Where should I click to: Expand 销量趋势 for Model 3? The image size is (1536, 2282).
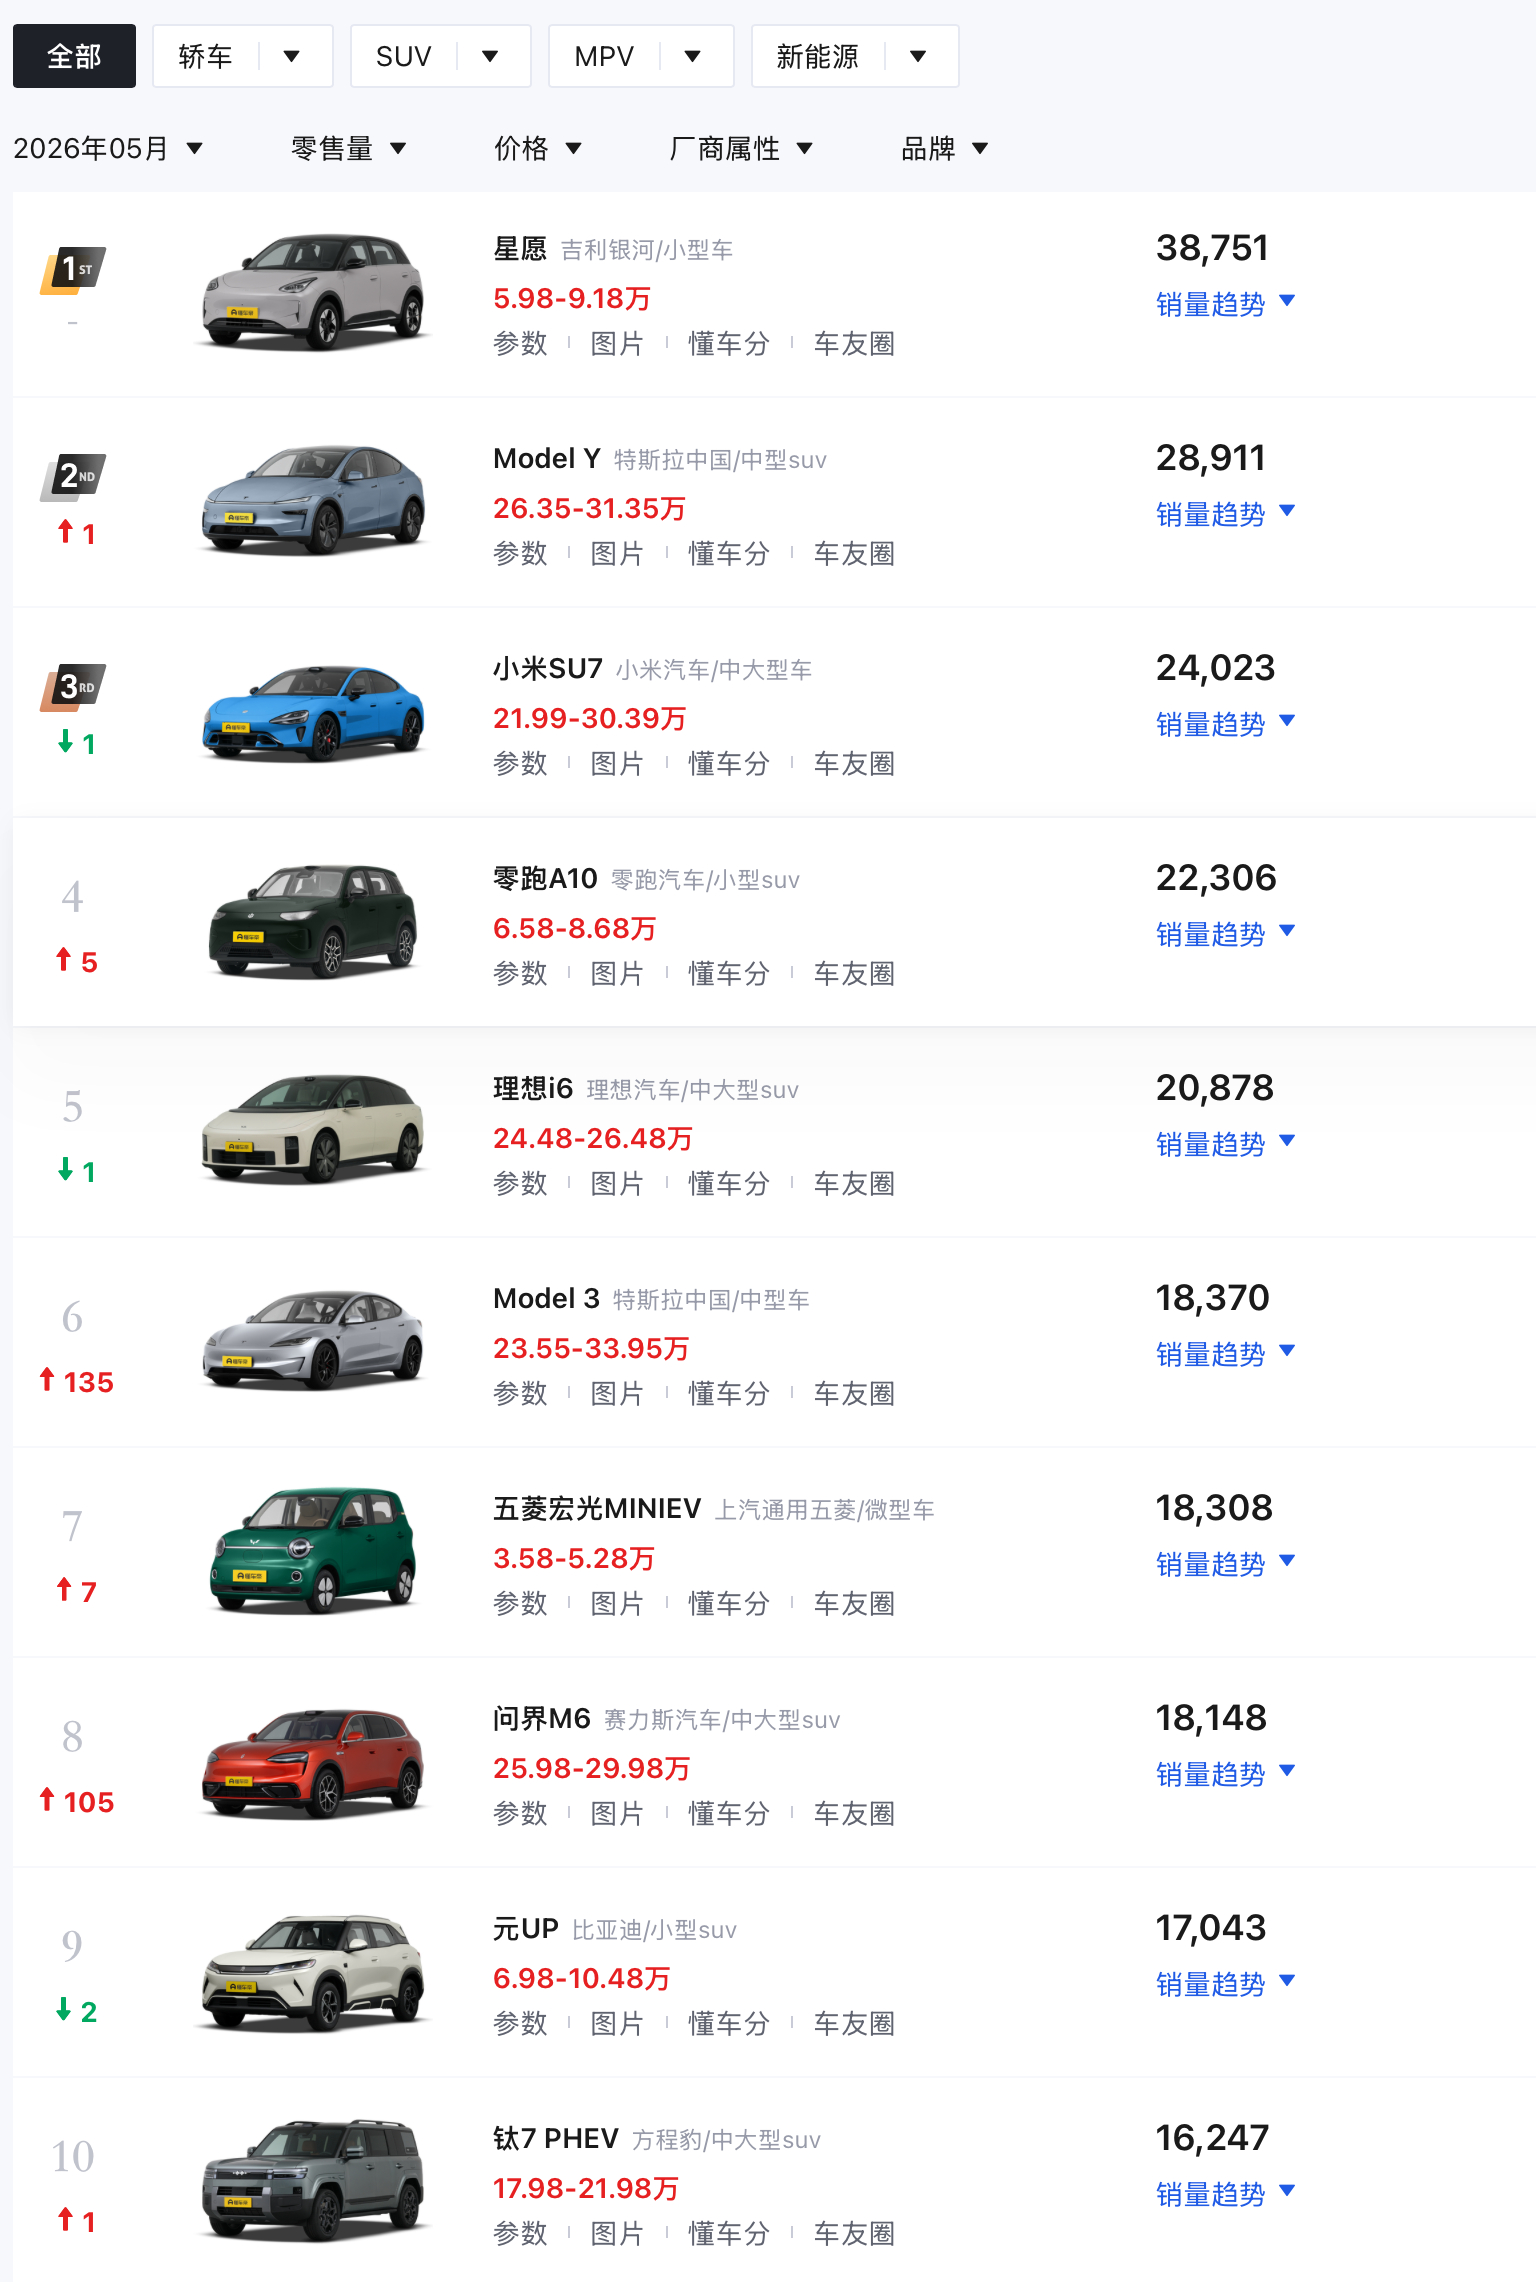click(x=1225, y=1354)
